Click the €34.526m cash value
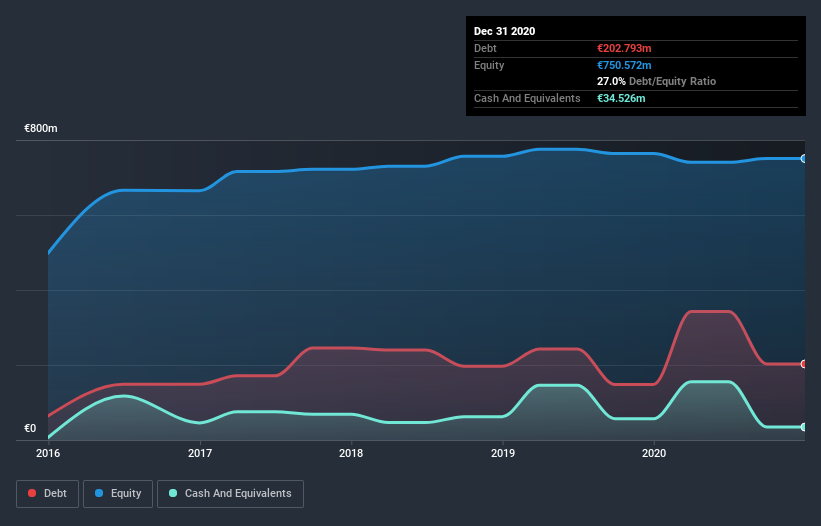The height and width of the screenshot is (526, 821). (x=621, y=98)
